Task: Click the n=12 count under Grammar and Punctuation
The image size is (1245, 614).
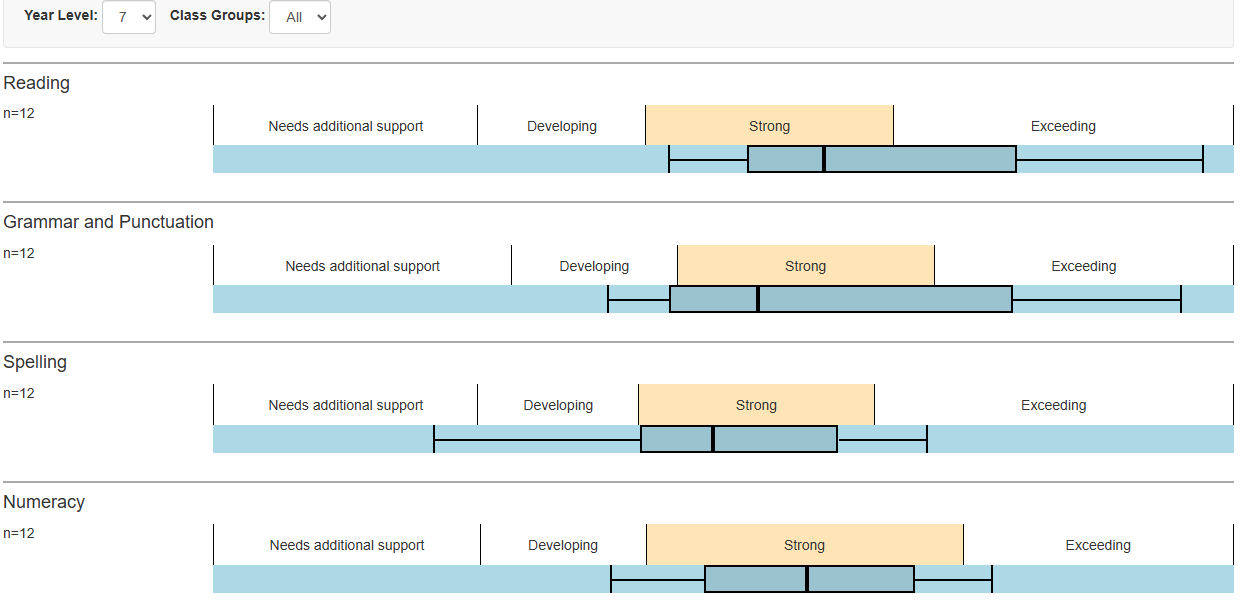Action: click(19, 253)
